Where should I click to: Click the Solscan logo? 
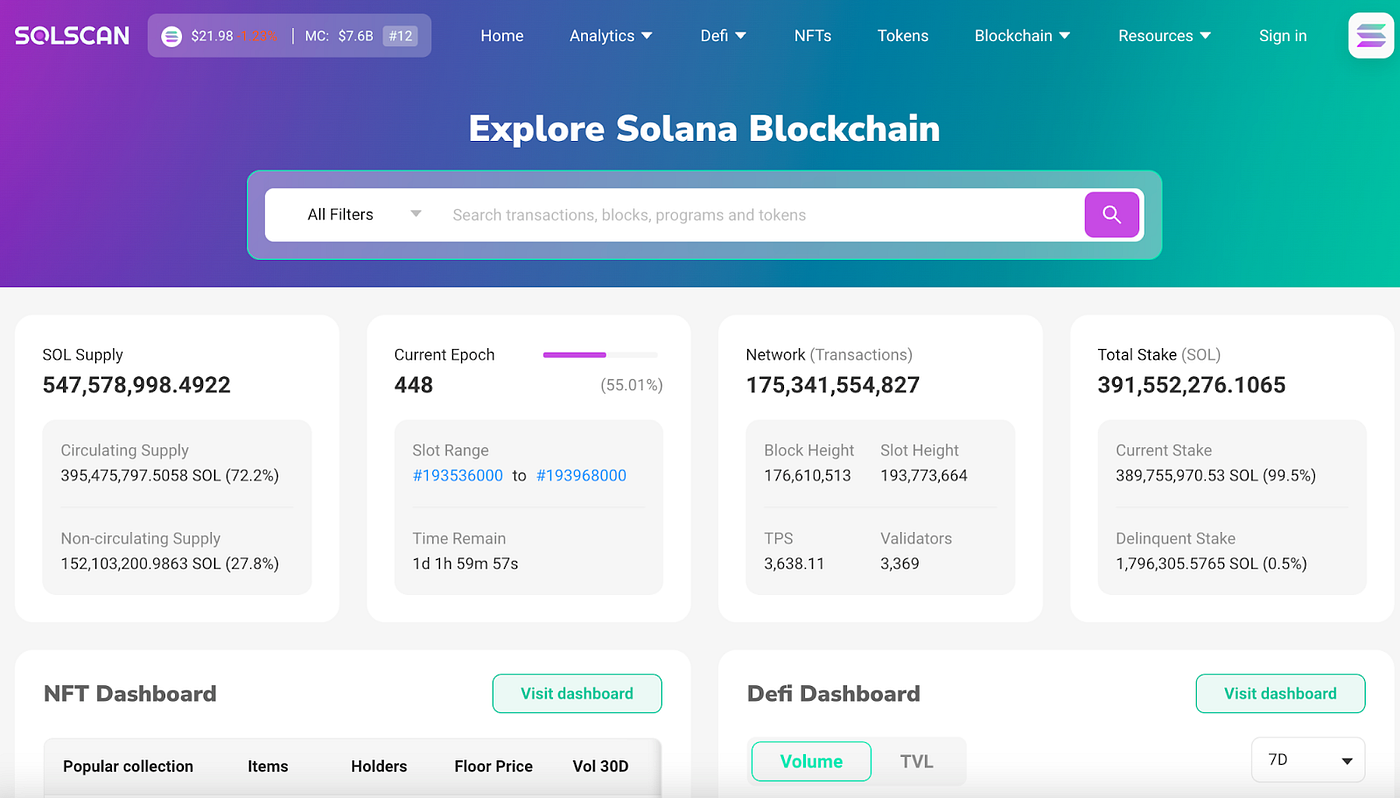71,35
